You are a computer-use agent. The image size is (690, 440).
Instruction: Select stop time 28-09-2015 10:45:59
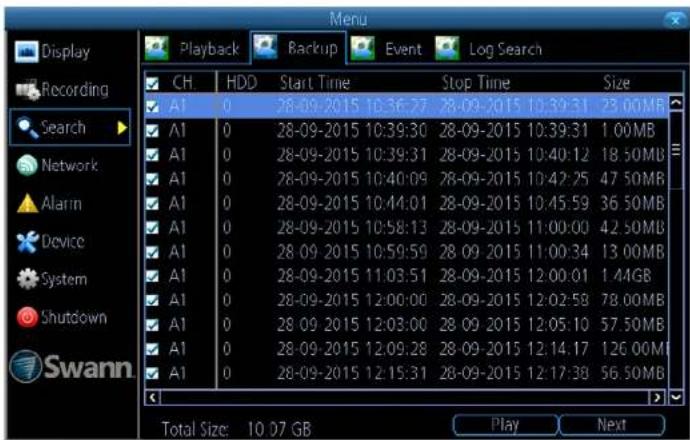(x=514, y=204)
